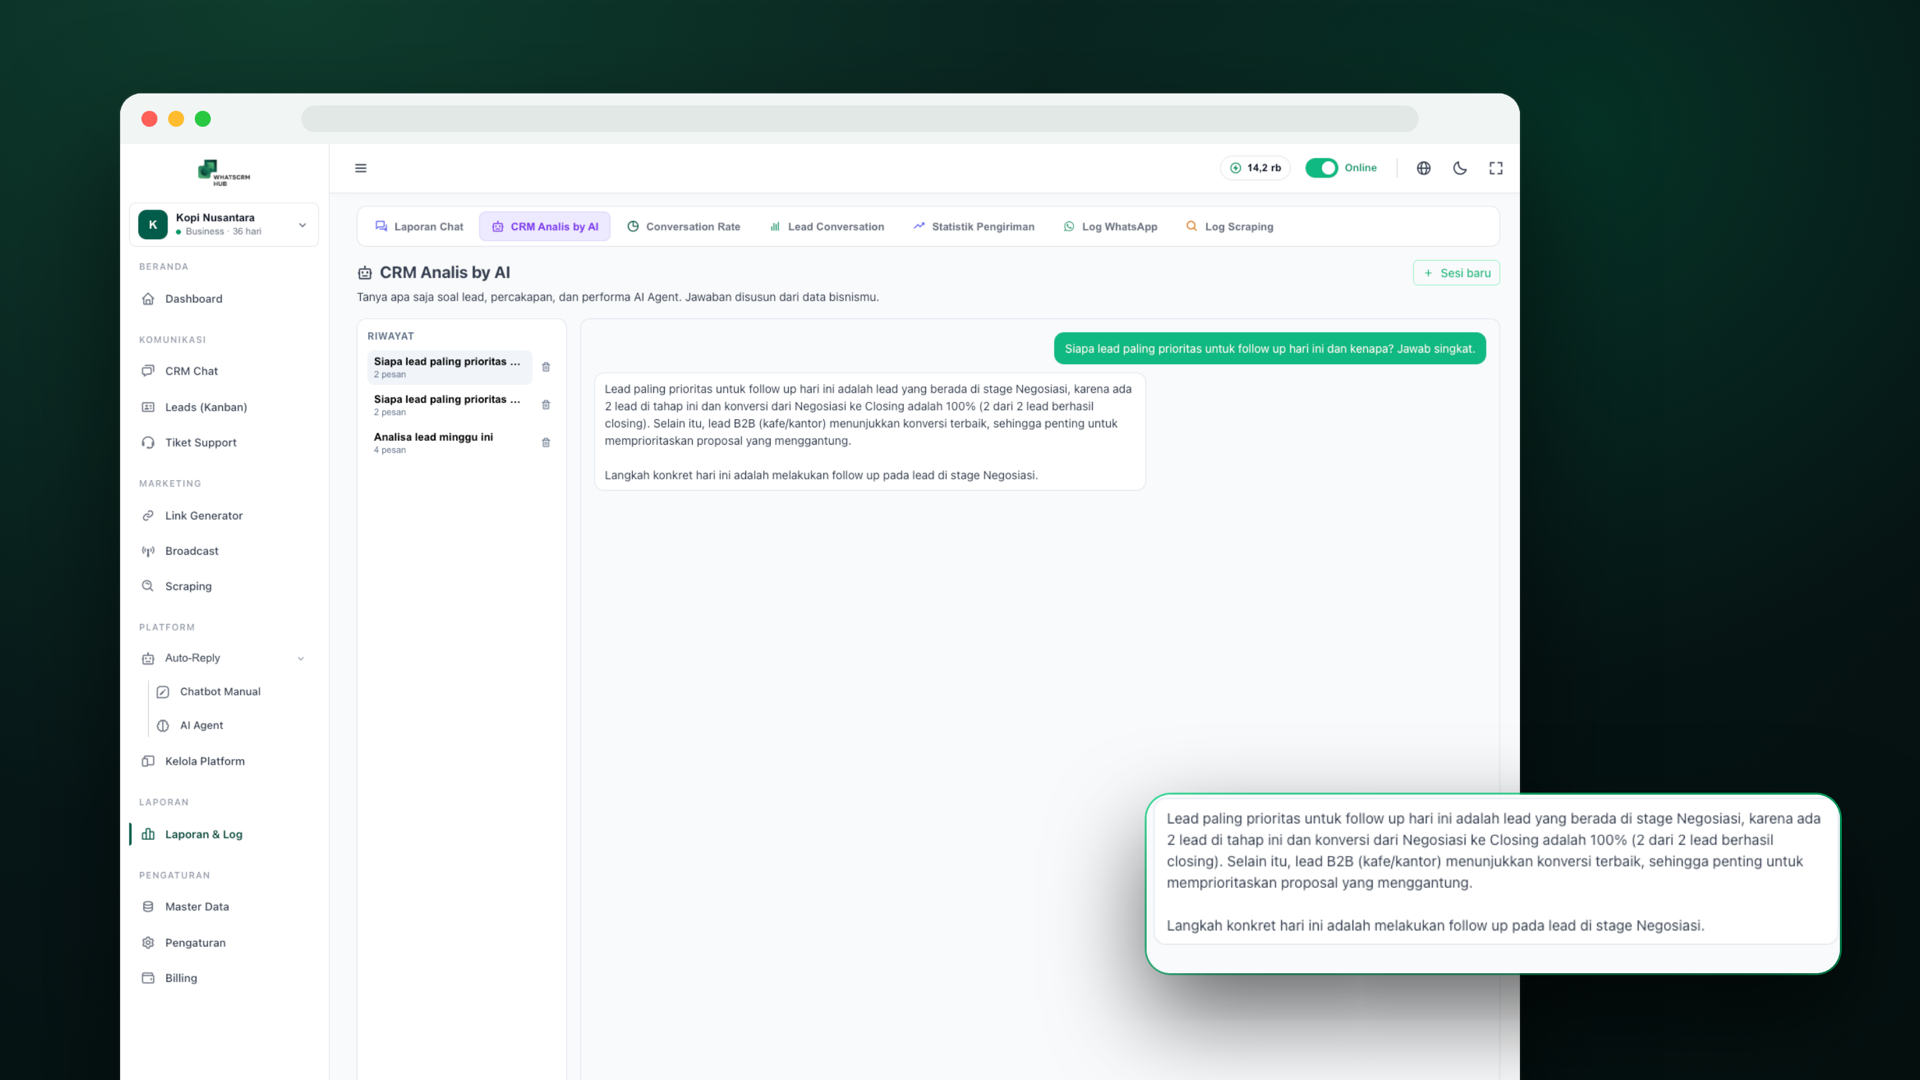
Task: Click the Scraping search icon
Action: pyautogui.click(x=148, y=586)
